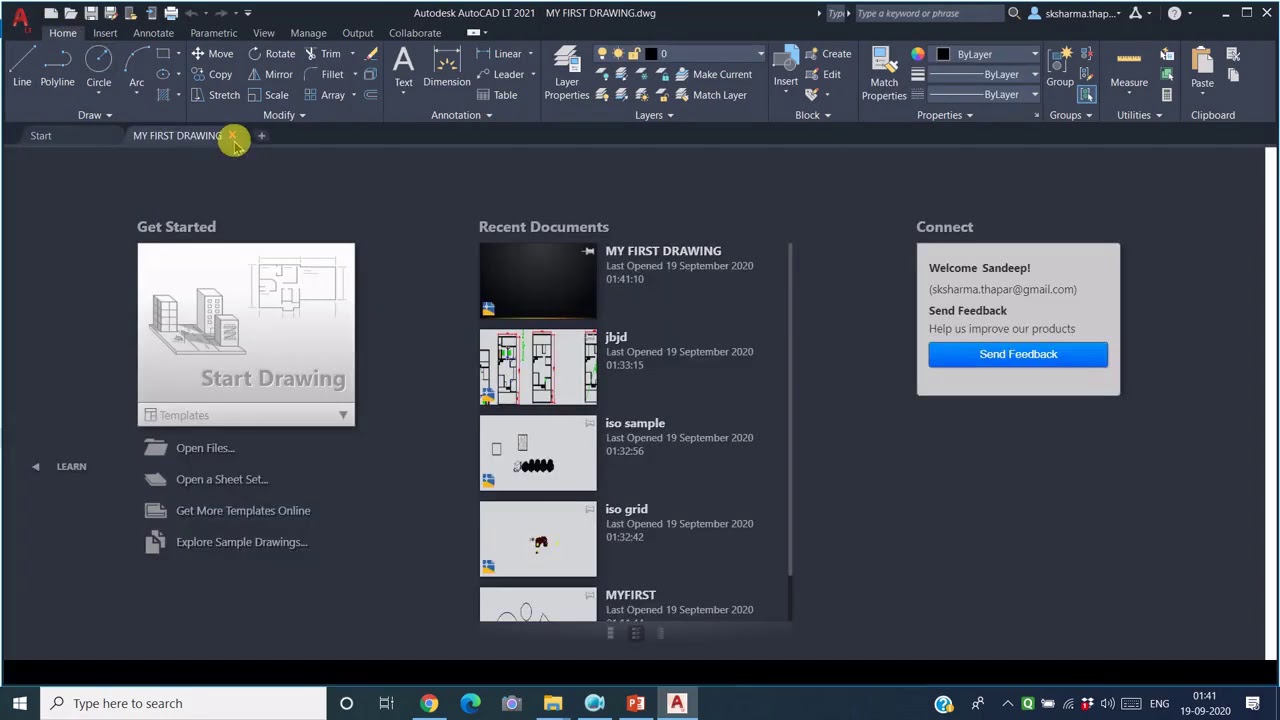Pin the iso grid recent document
The width and height of the screenshot is (1280, 720).
[x=588, y=509]
